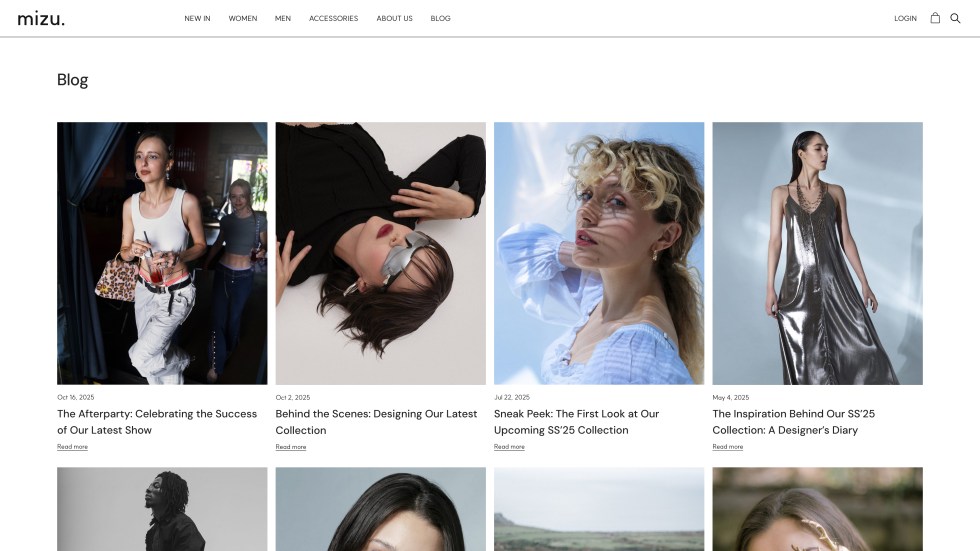The height and width of the screenshot is (551, 980).
Task: Click Read more under The Afterparty post
Action: point(72,447)
